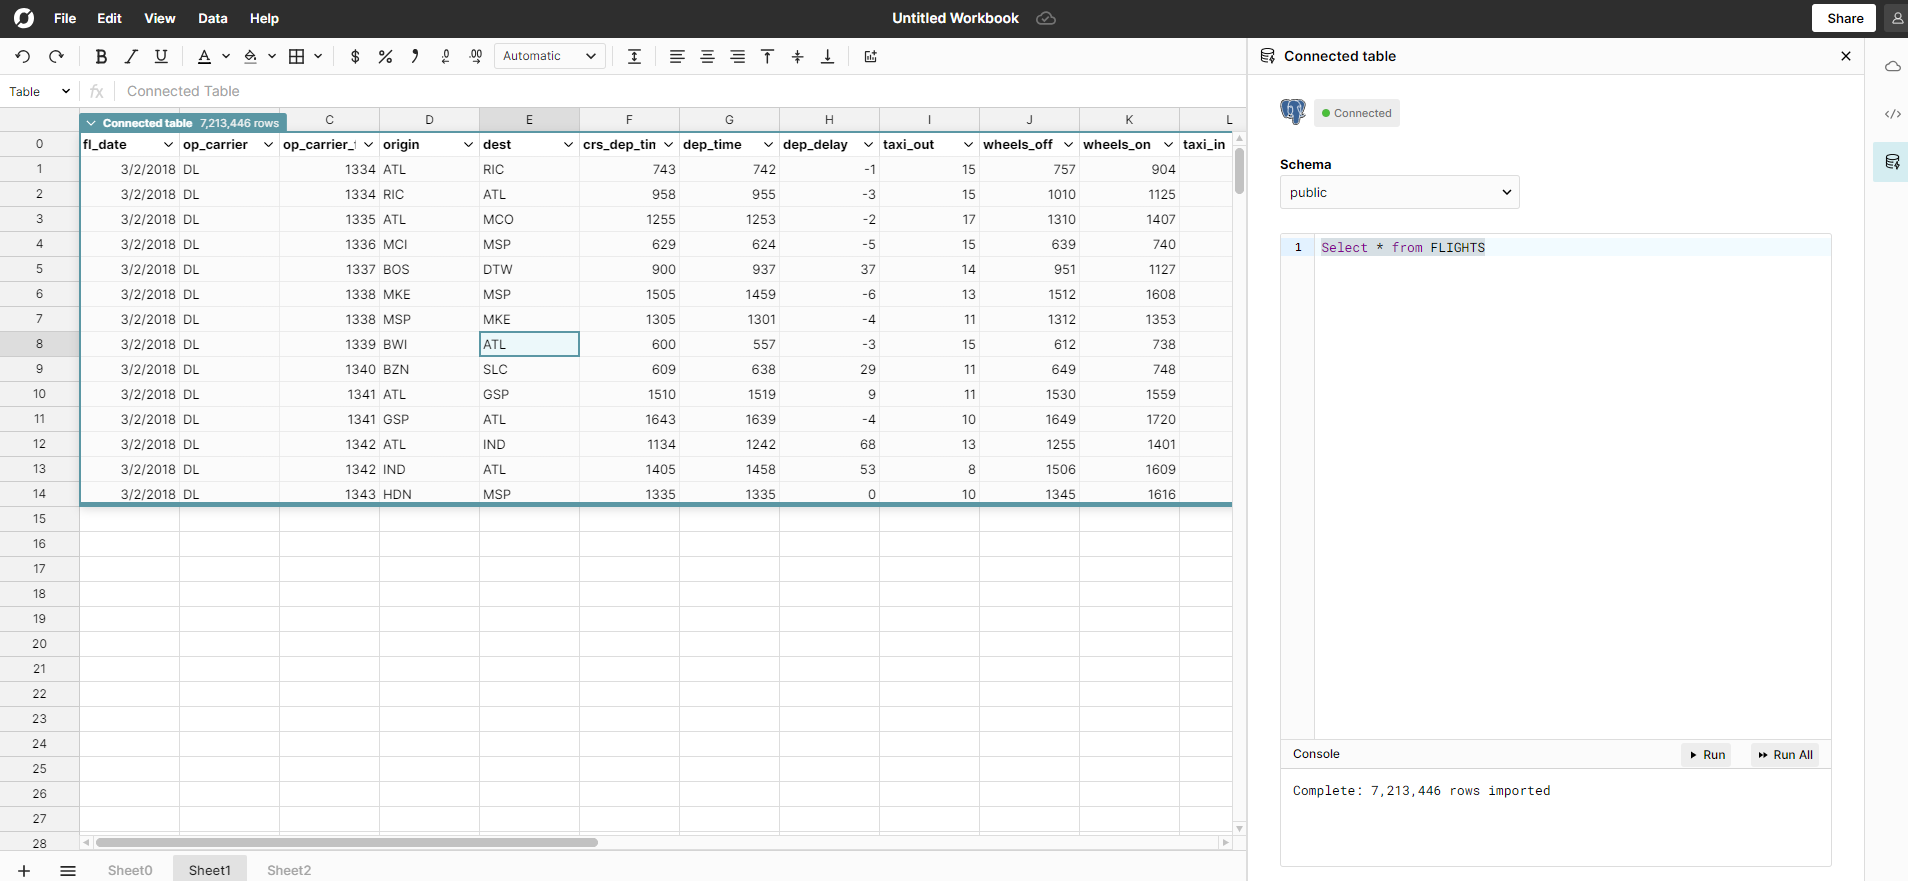The image size is (1908, 881).
Task: Switch to the Sheet2 tab
Action: point(289,870)
